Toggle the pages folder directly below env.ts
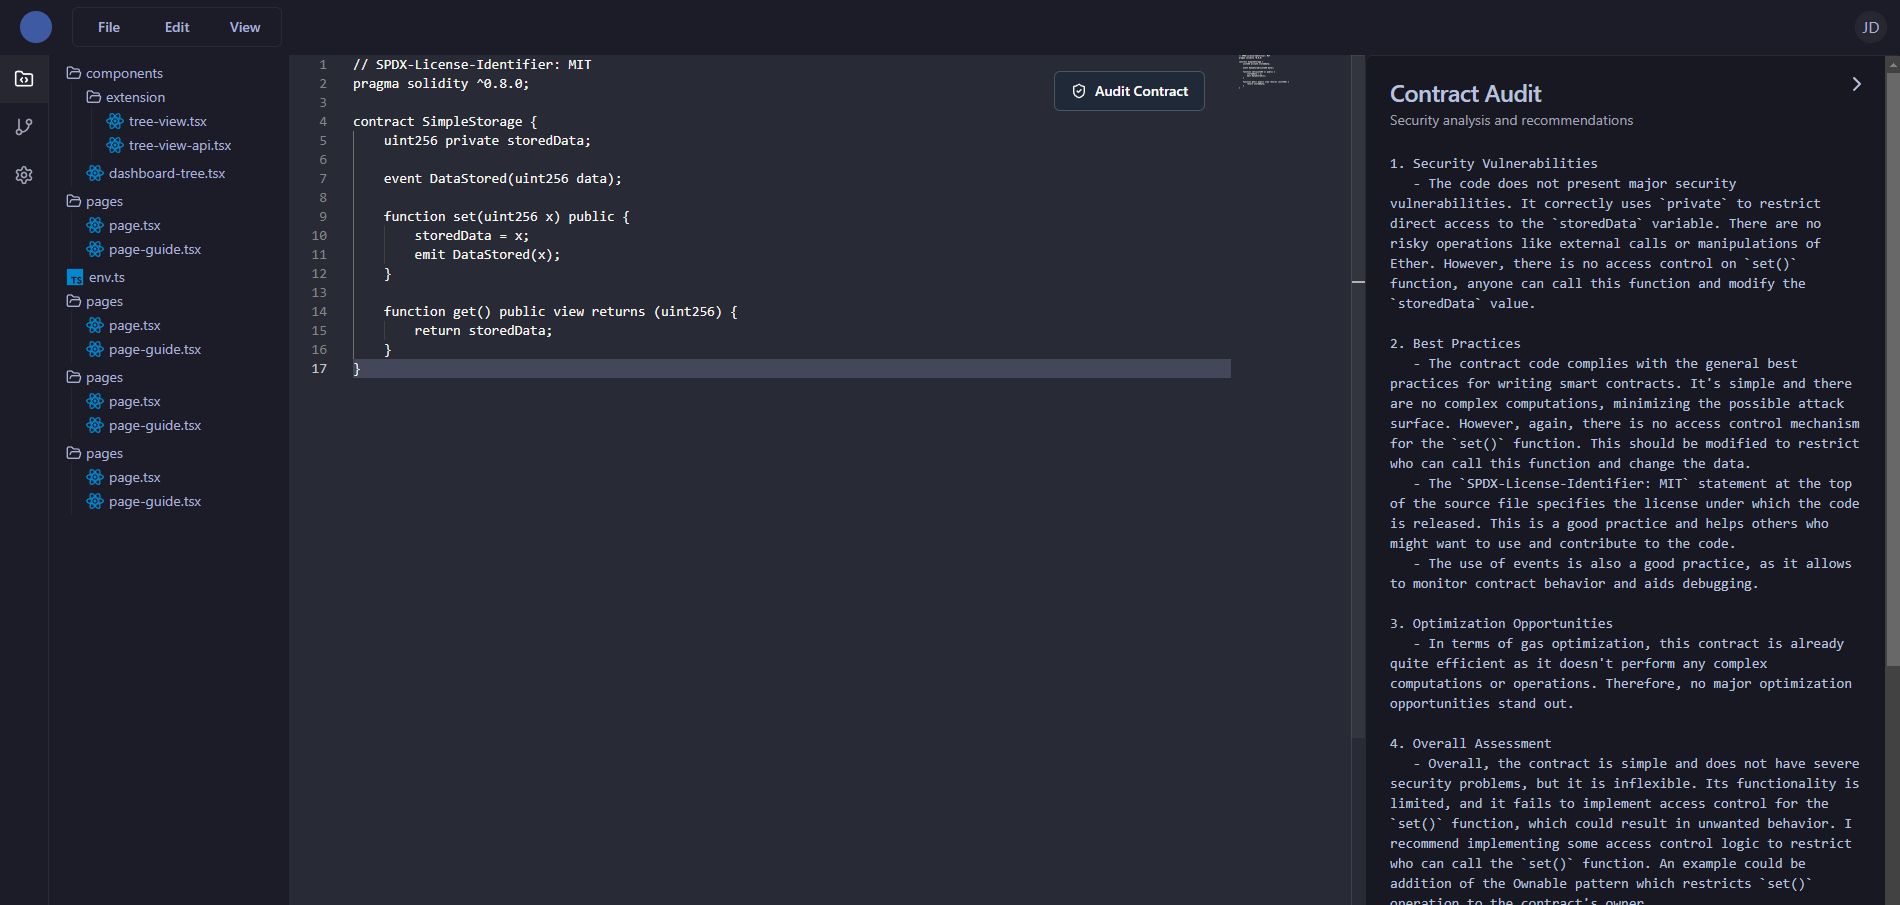This screenshot has height=905, width=1900. [95, 301]
